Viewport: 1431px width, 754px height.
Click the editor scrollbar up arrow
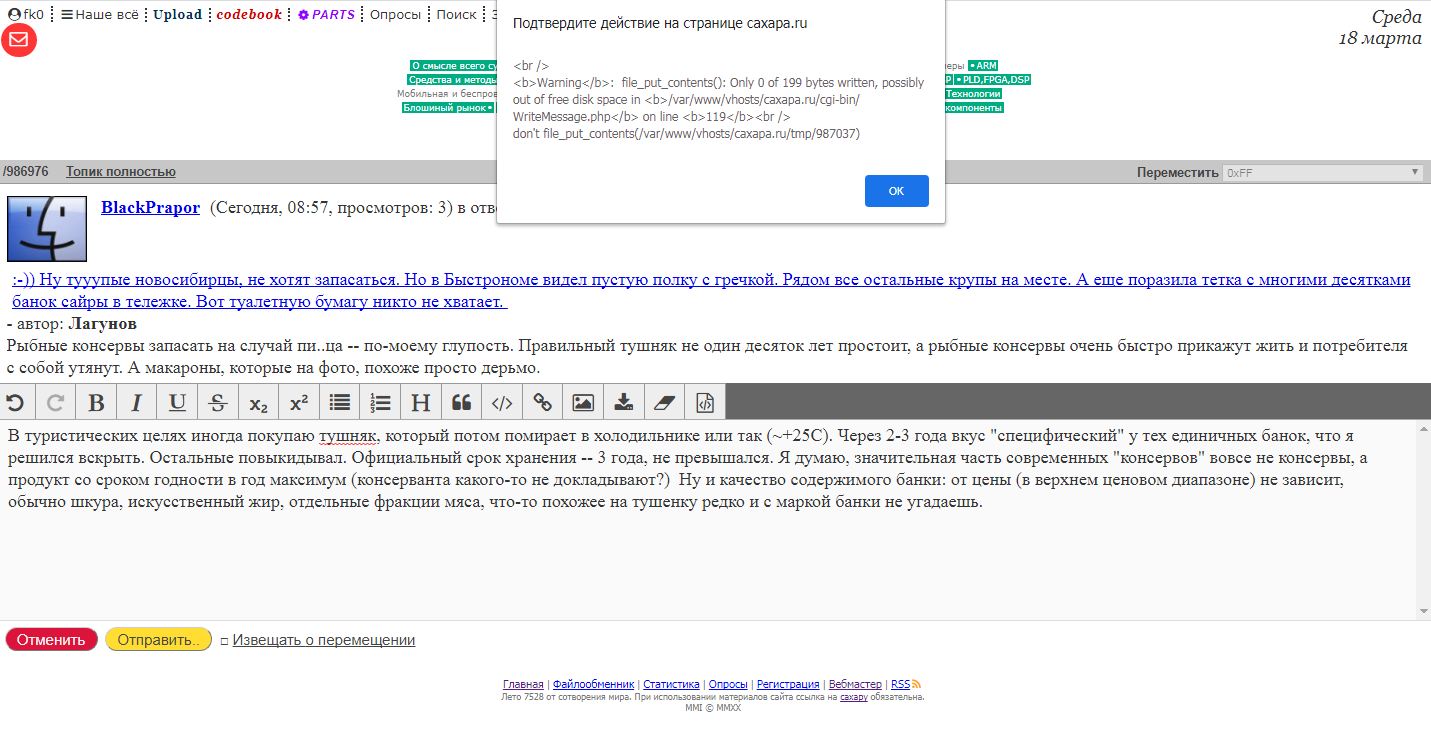[1424, 428]
